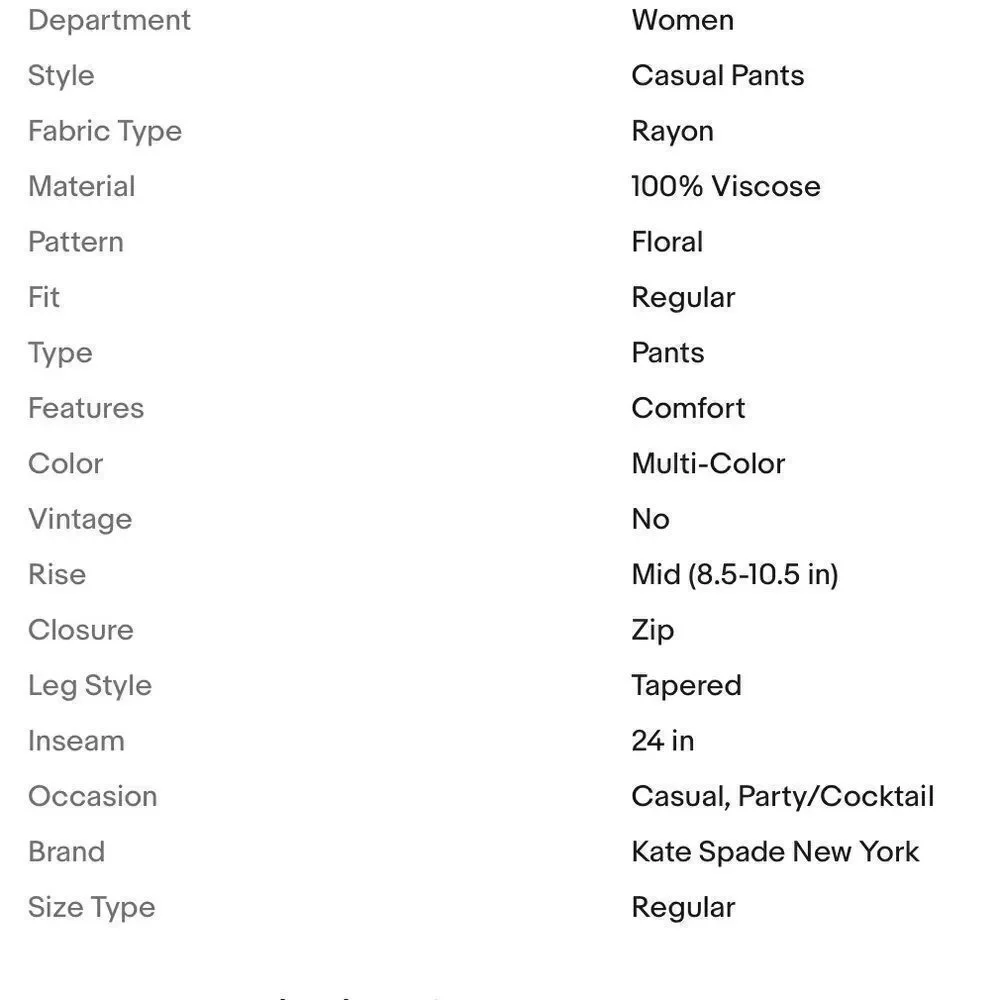Click the Department label
1000x1000 pixels.
109,20
